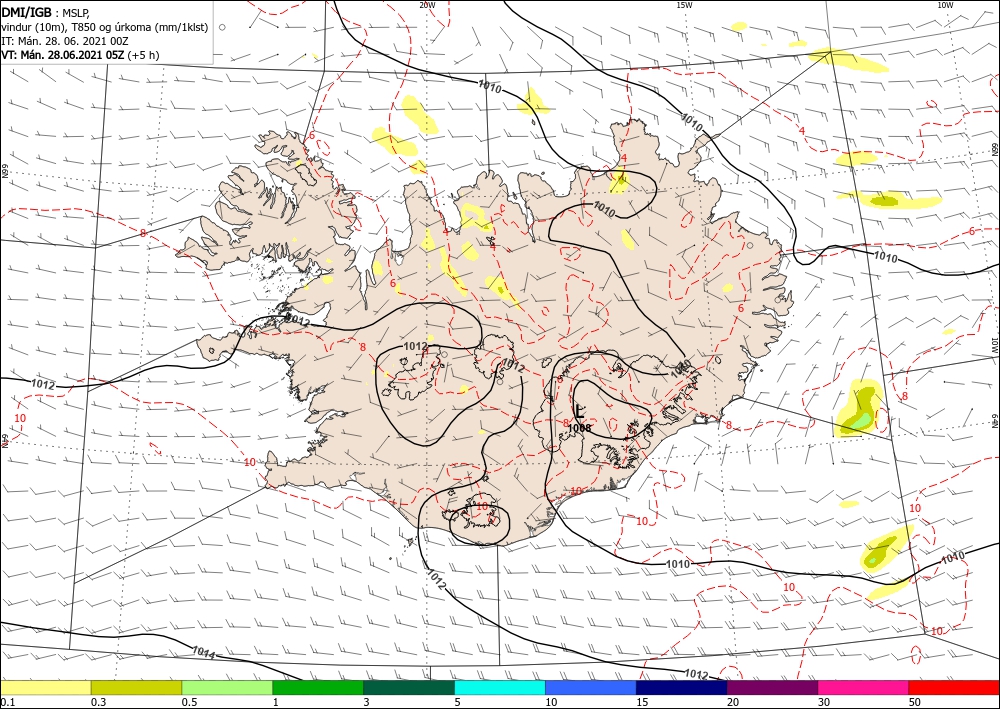Select the purple 20–30 legend segment
The height and width of the screenshot is (709, 1000).
pos(772,687)
